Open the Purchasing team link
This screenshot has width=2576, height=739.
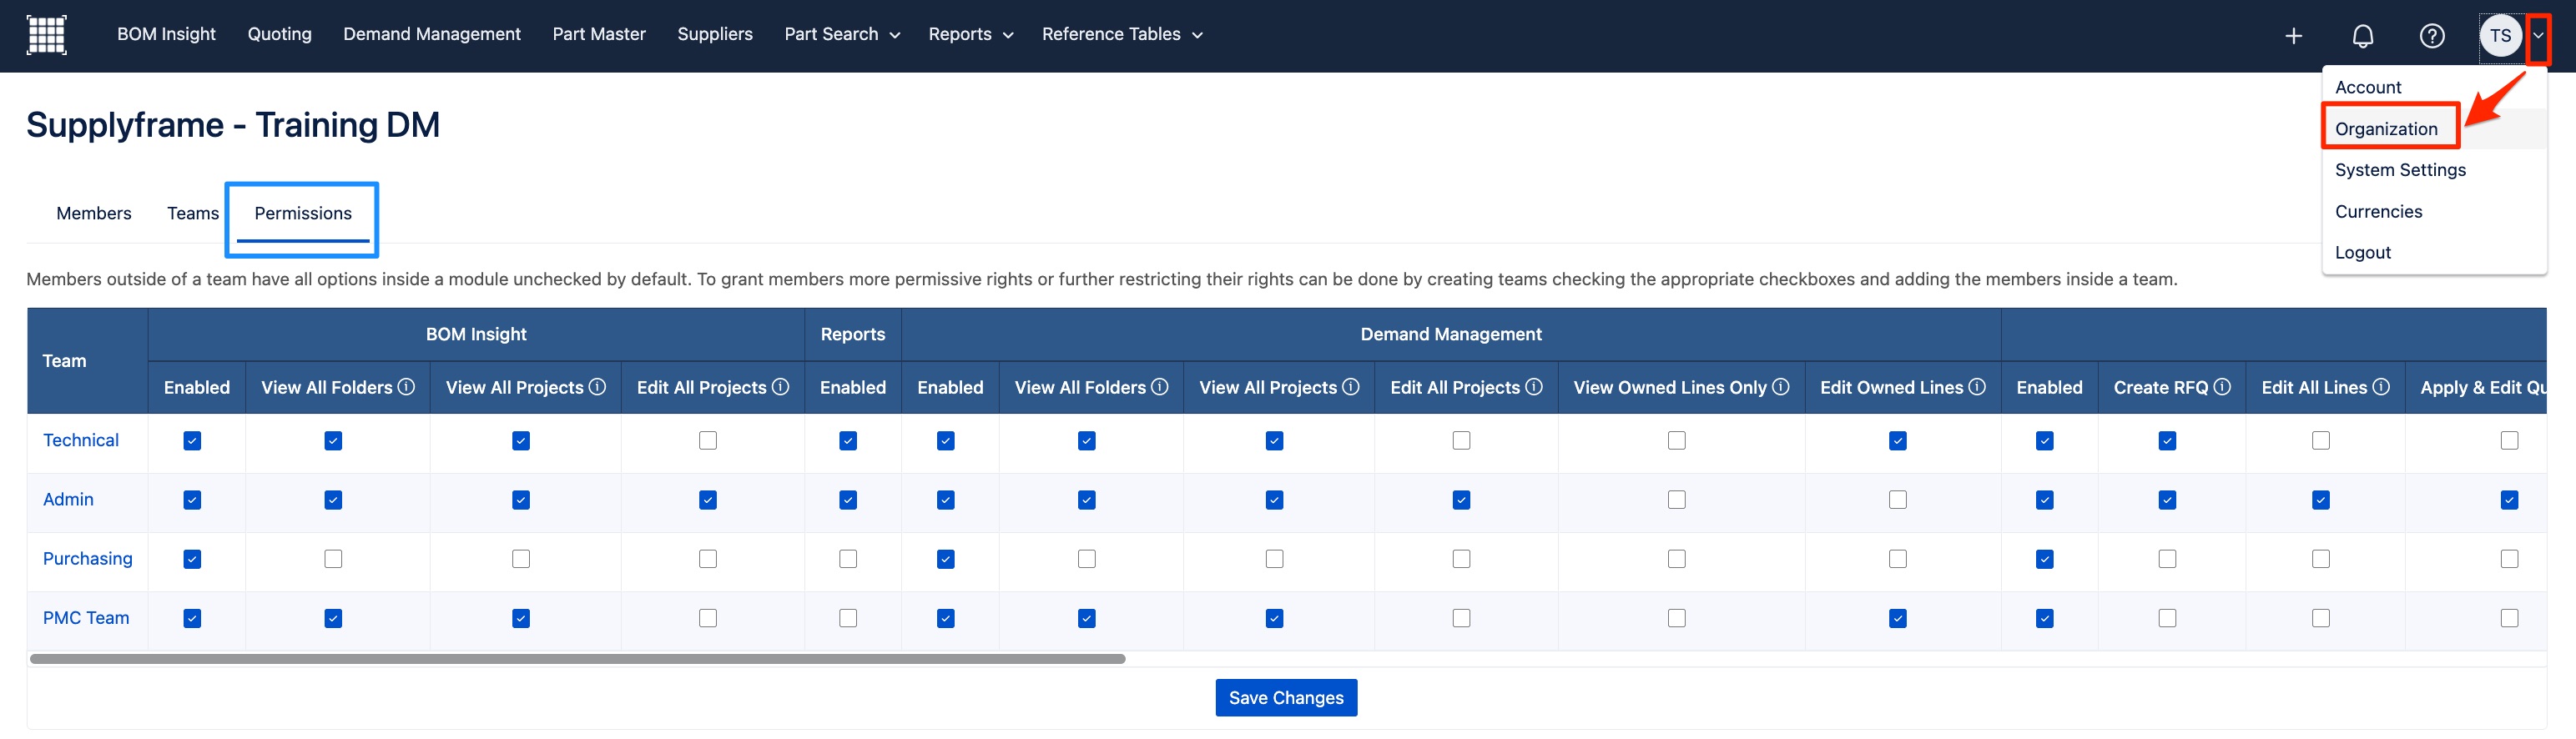click(x=88, y=558)
